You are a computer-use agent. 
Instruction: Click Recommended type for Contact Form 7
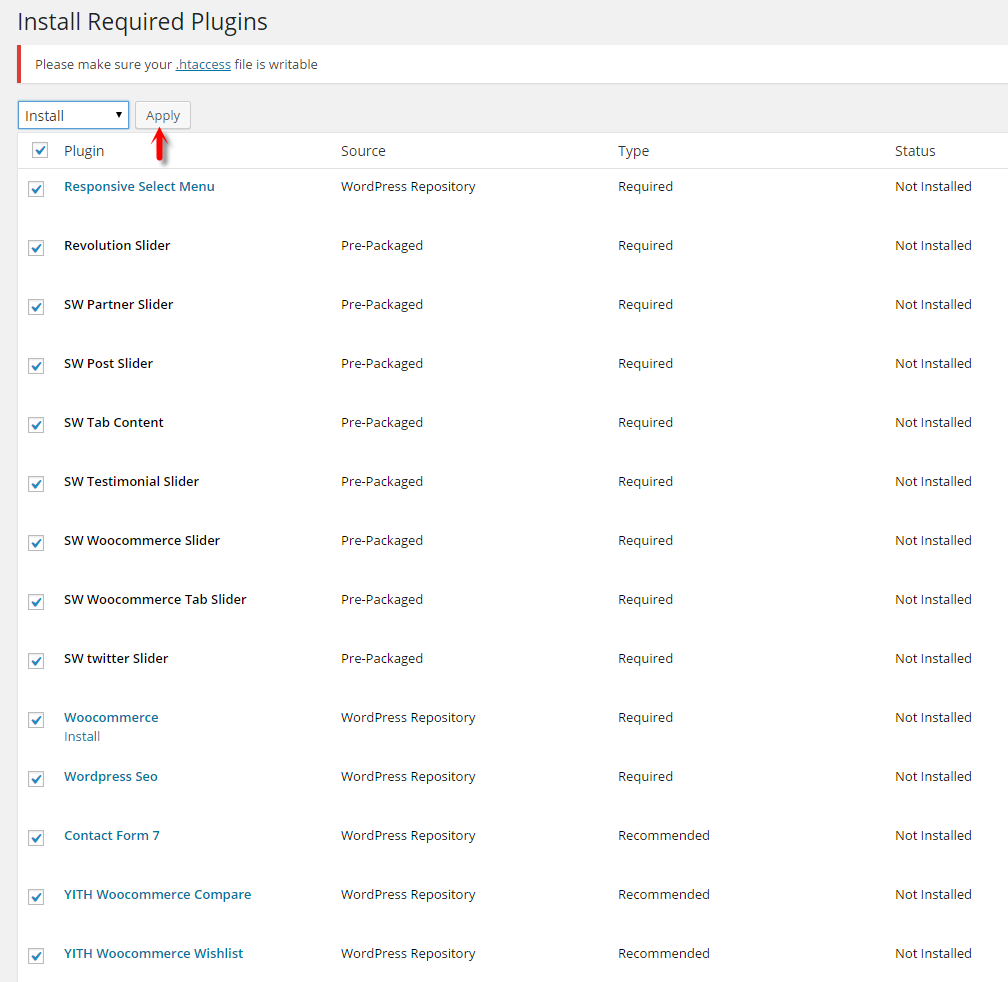tap(664, 835)
